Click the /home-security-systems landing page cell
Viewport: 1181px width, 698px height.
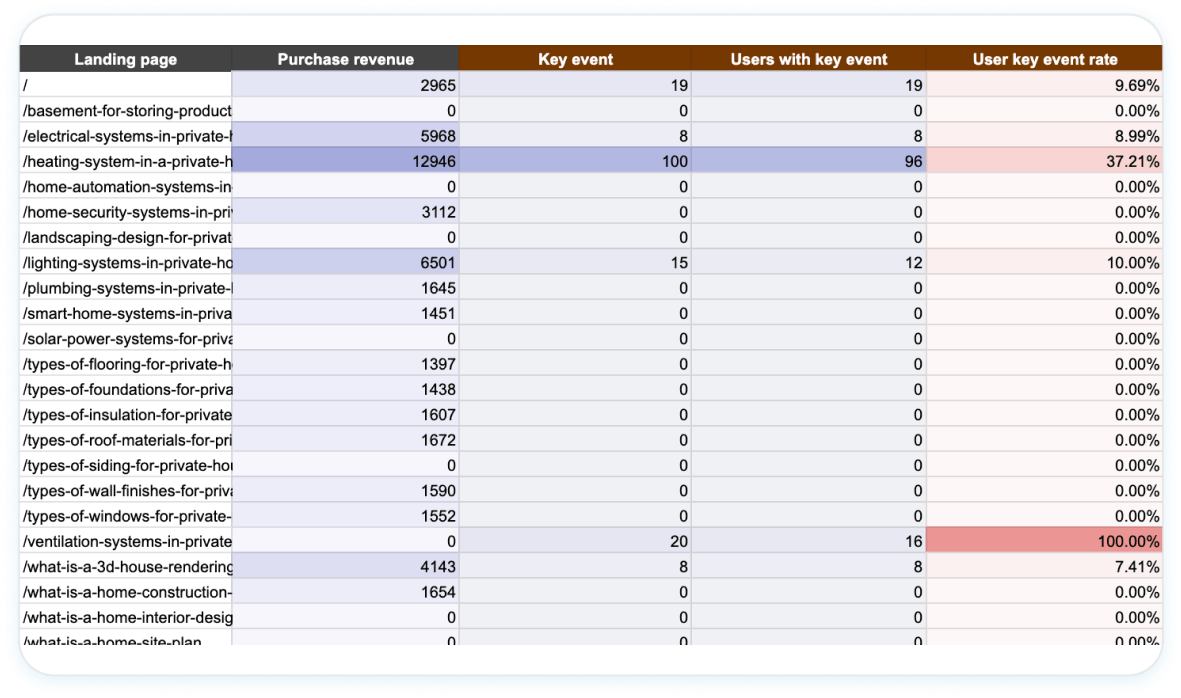coord(126,212)
